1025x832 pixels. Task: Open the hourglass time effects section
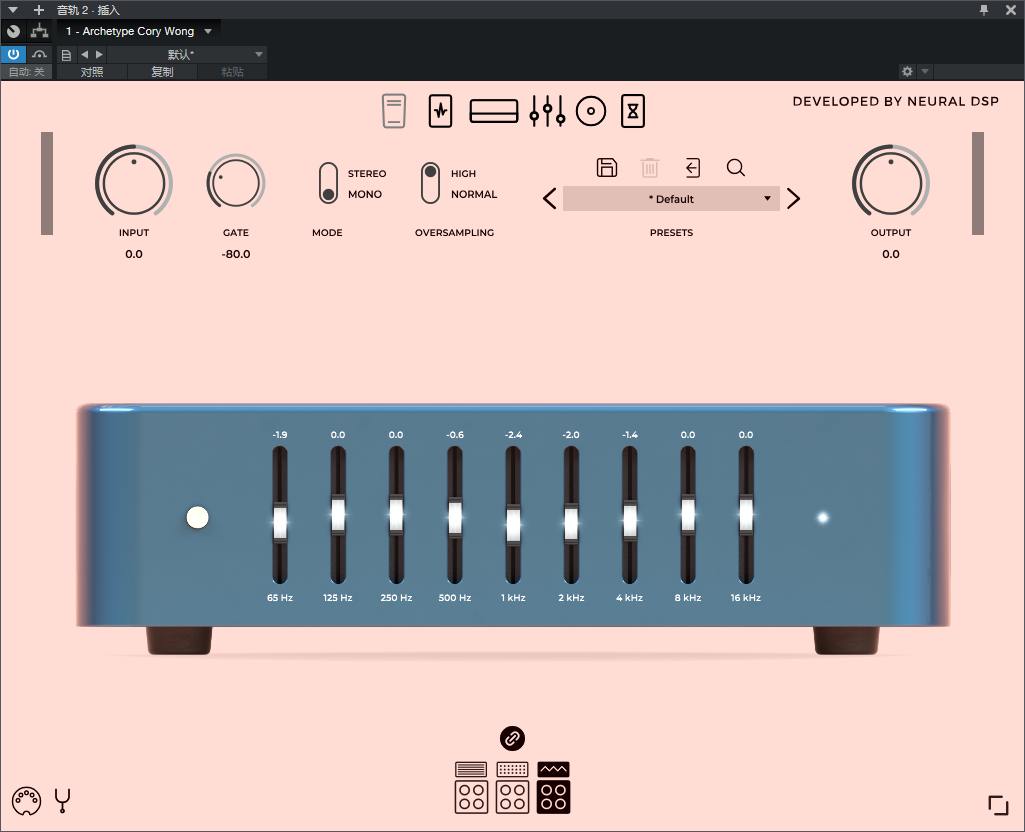633,111
